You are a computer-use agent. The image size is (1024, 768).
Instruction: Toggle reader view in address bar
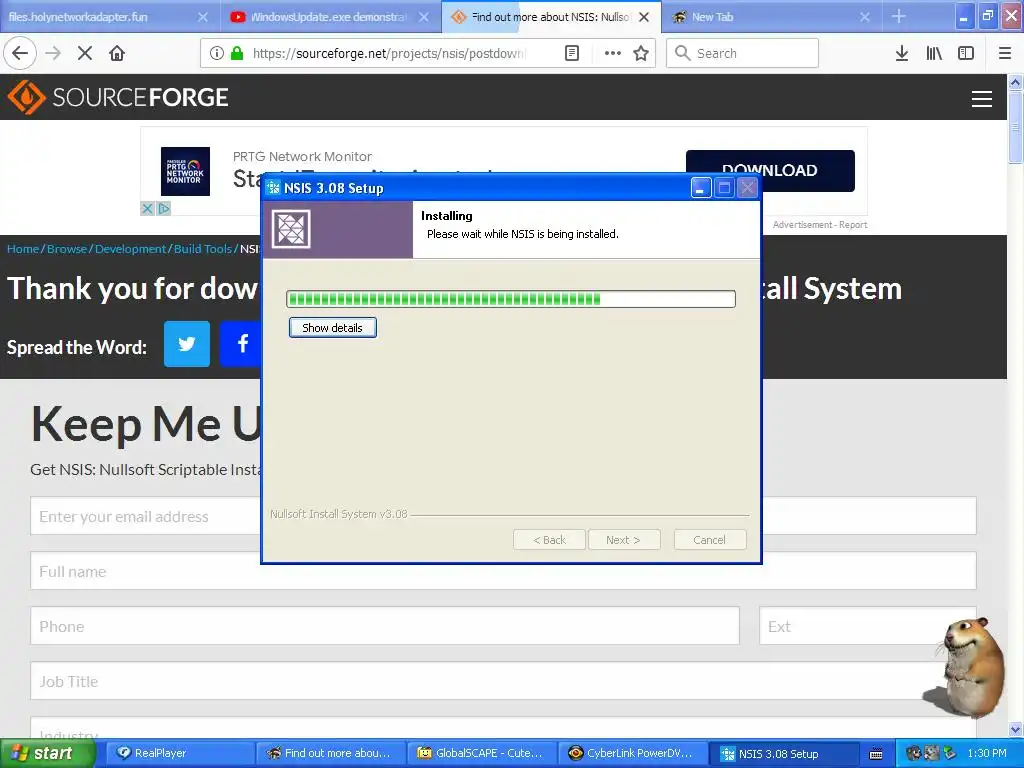[x=571, y=53]
